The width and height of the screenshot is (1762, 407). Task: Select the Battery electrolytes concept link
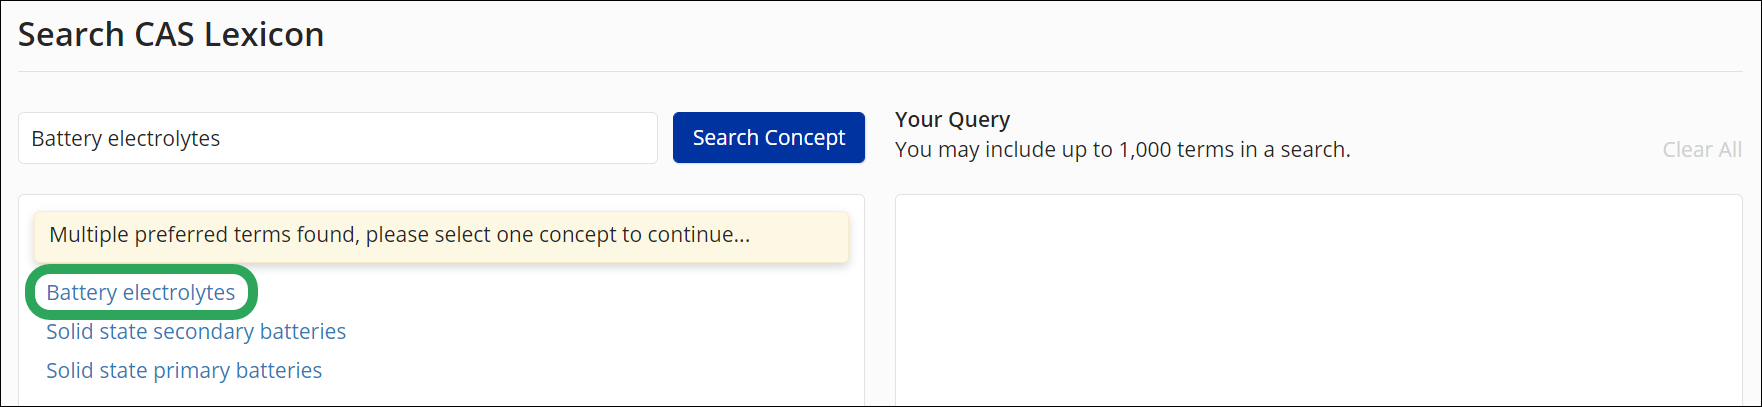[141, 292]
